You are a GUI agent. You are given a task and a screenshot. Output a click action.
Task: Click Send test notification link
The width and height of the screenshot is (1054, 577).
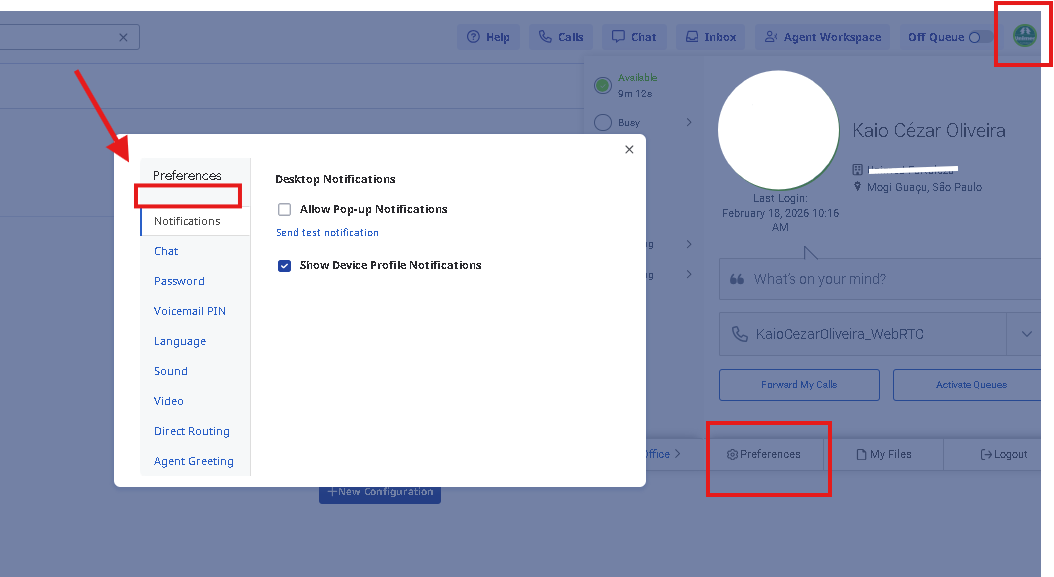tap(327, 233)
